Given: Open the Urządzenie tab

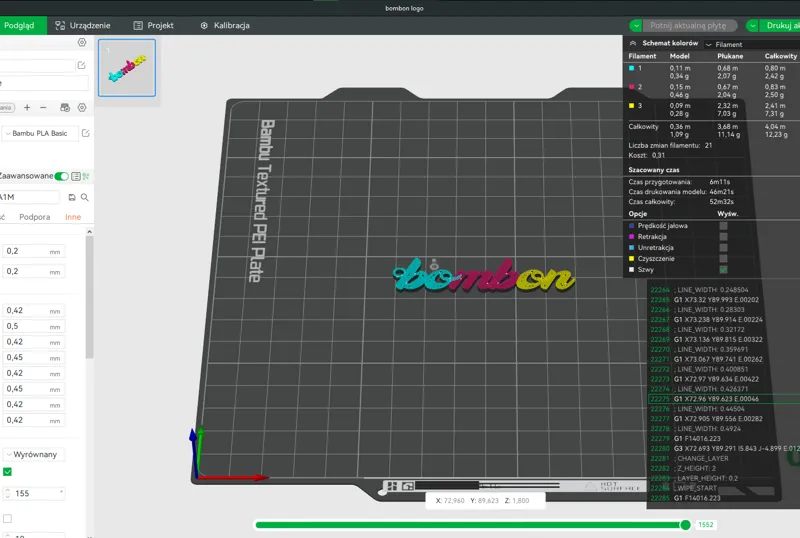Looking at the screenshot, I should click(x=83, y=26).
